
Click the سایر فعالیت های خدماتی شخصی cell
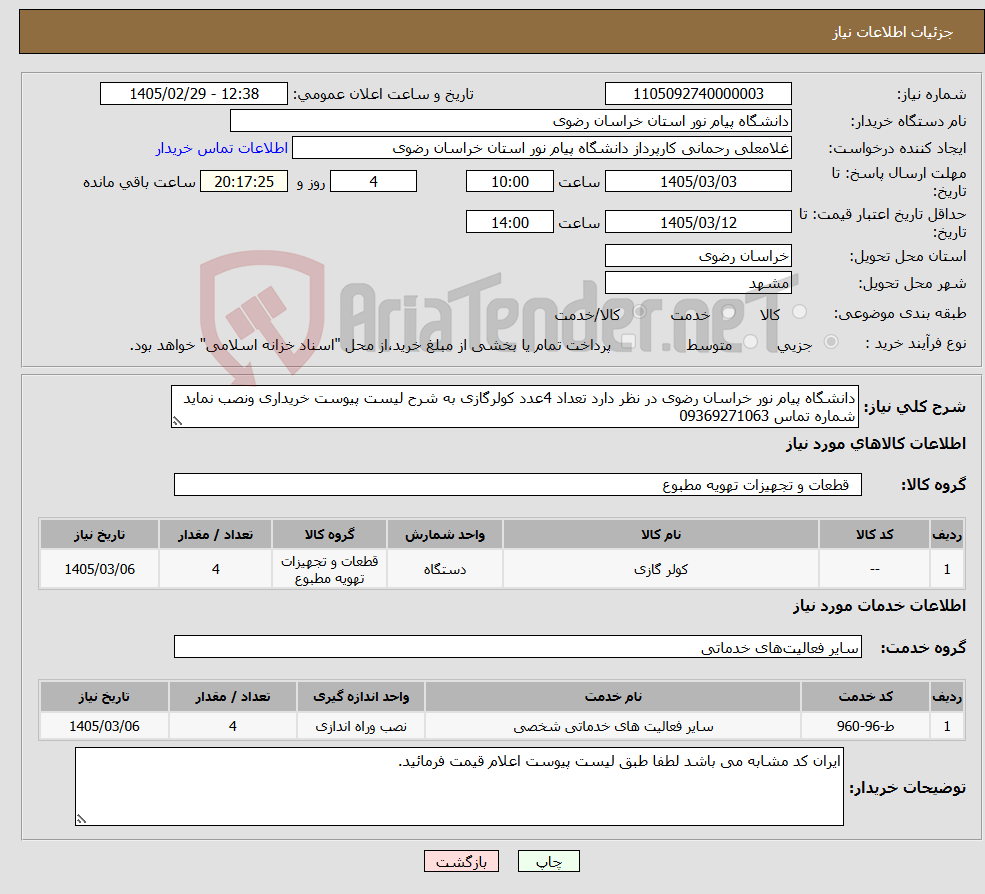(x=613, y=726)
